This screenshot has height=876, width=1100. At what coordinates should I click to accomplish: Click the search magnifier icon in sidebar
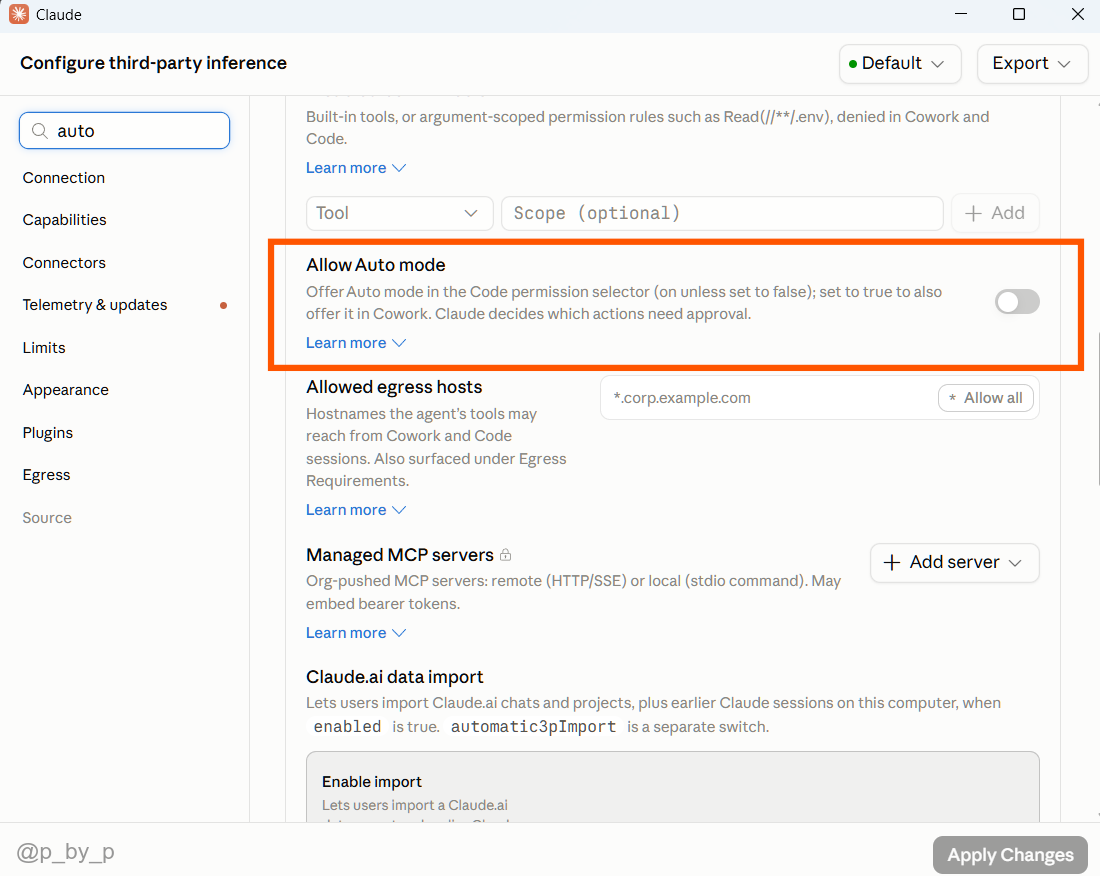(40, 131)
